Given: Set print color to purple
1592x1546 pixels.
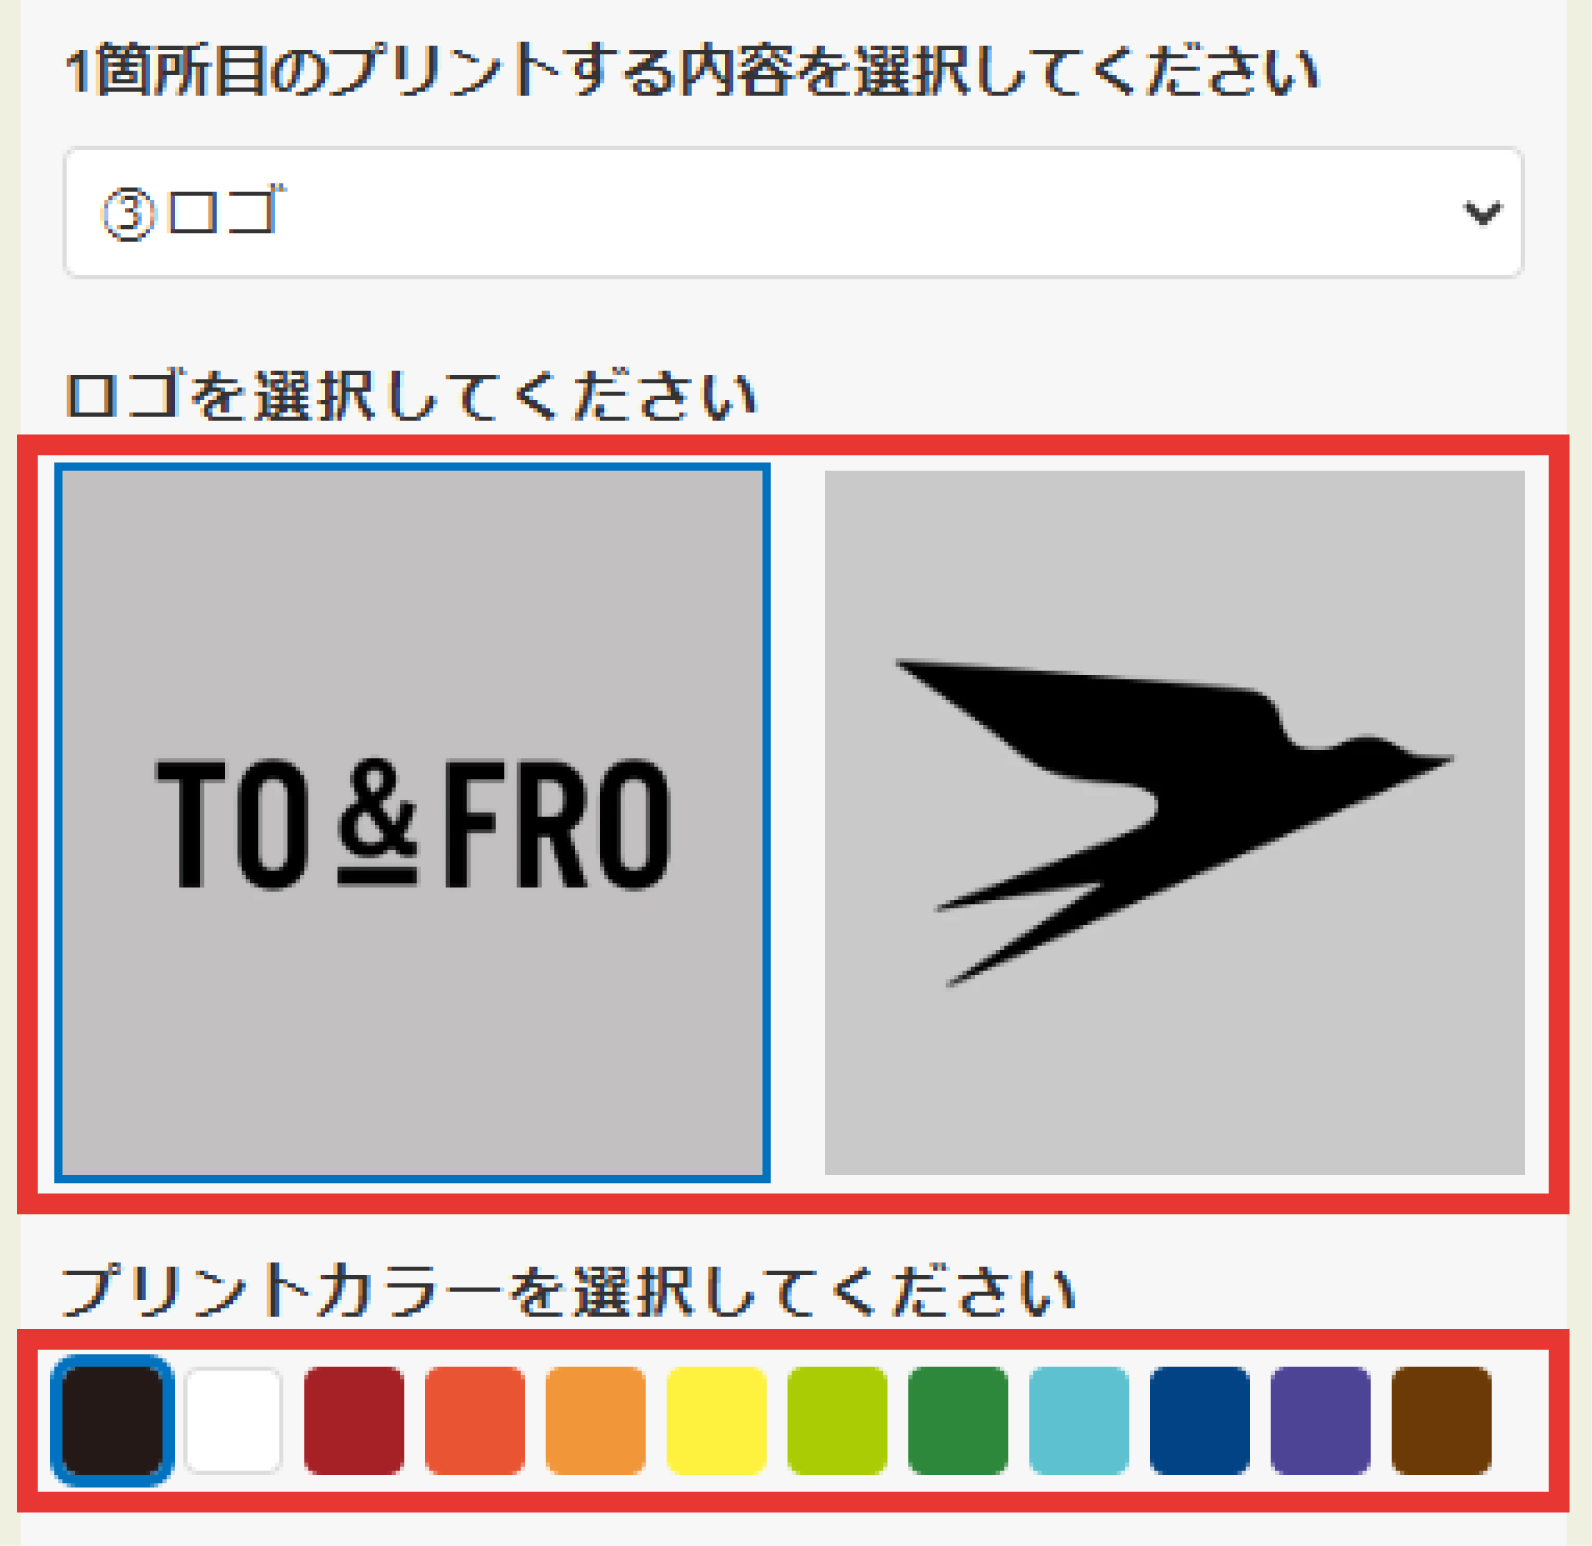Looking at the screenshot, I should tap(1321, 1420).
